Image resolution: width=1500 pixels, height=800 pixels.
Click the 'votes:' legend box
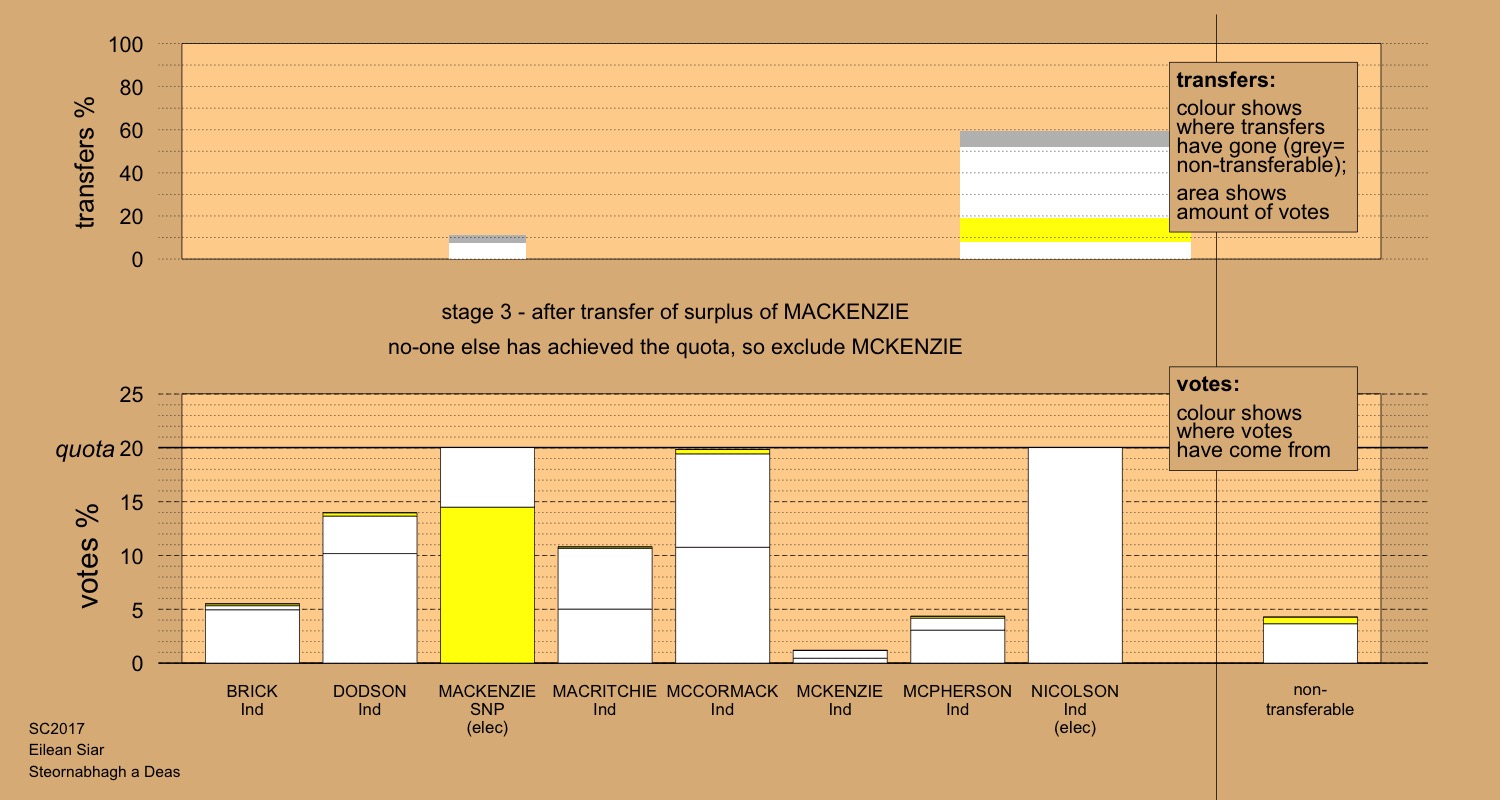pyautogui.click(x=1263, y=418)
